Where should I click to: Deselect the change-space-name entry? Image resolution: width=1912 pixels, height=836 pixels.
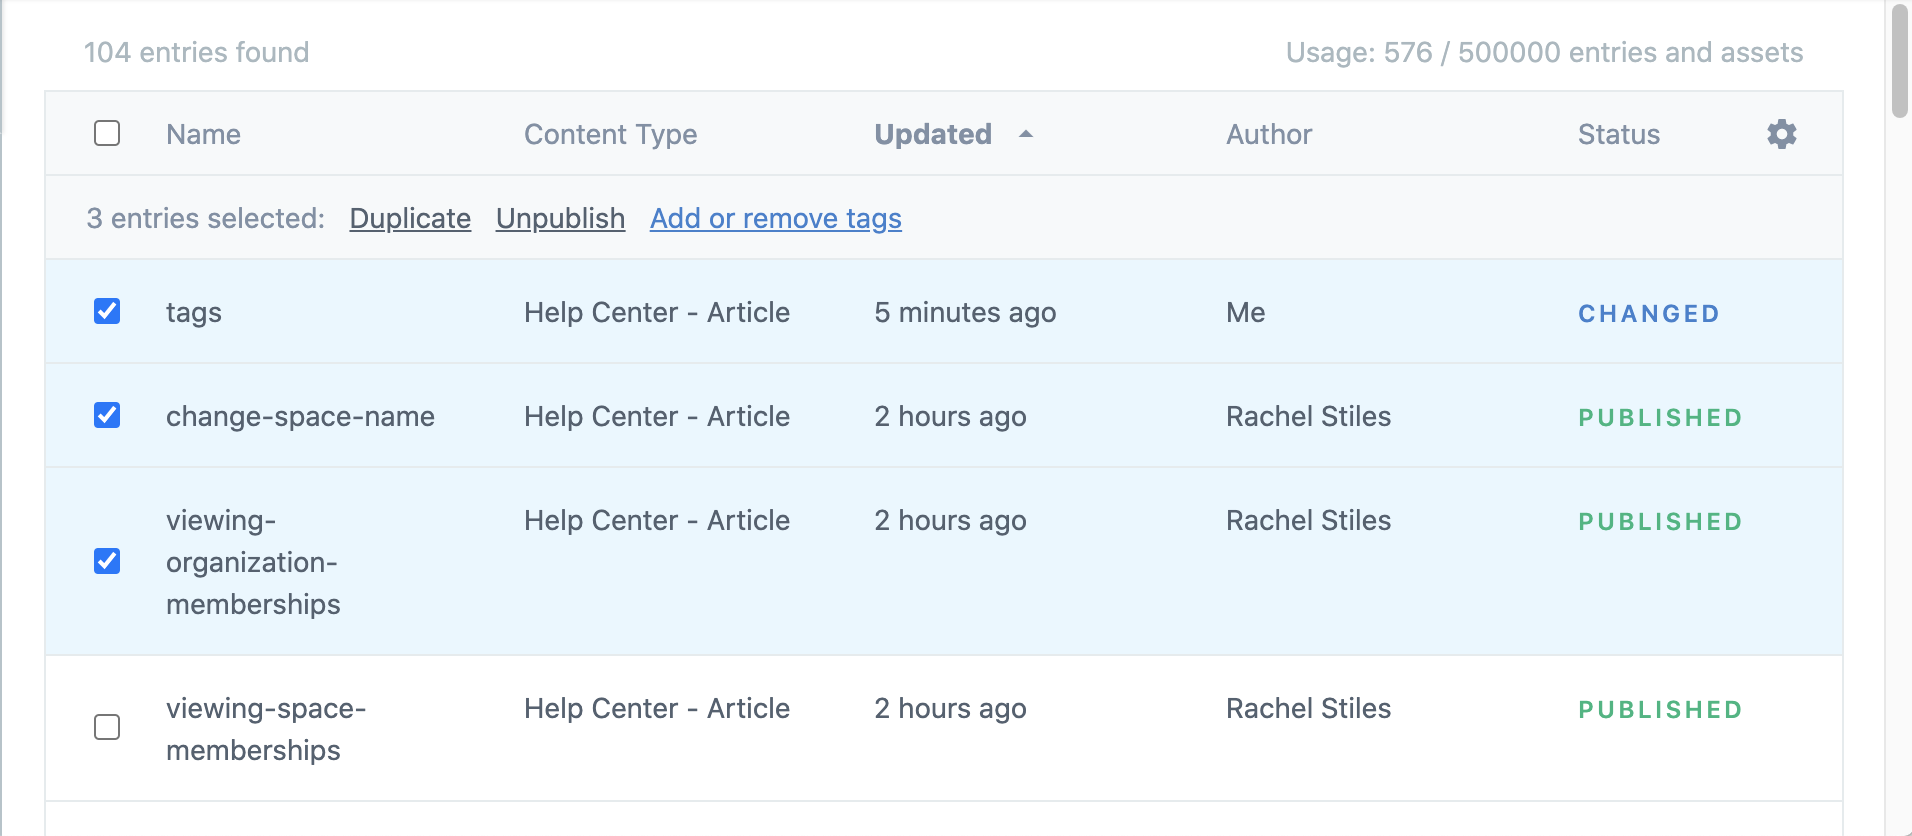click(x=107, y=415)
